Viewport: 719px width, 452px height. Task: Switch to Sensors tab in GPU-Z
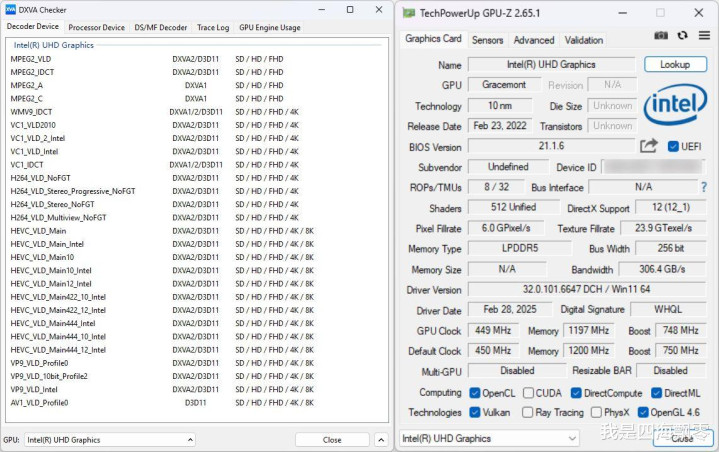pos(487,40)
